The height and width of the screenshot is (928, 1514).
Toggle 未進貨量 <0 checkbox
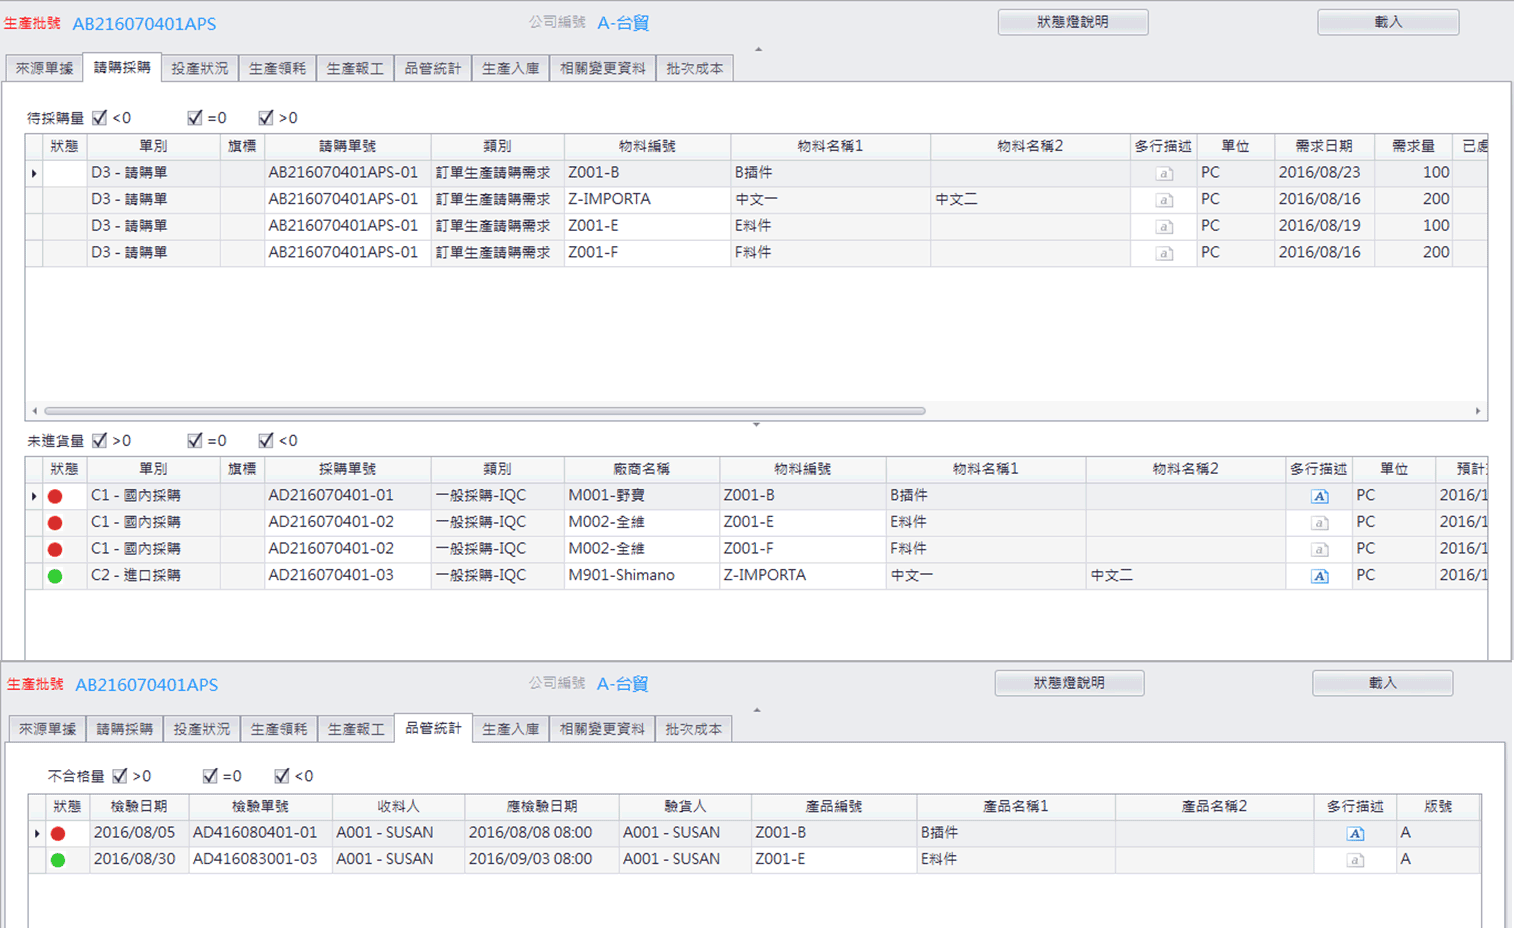266,441
